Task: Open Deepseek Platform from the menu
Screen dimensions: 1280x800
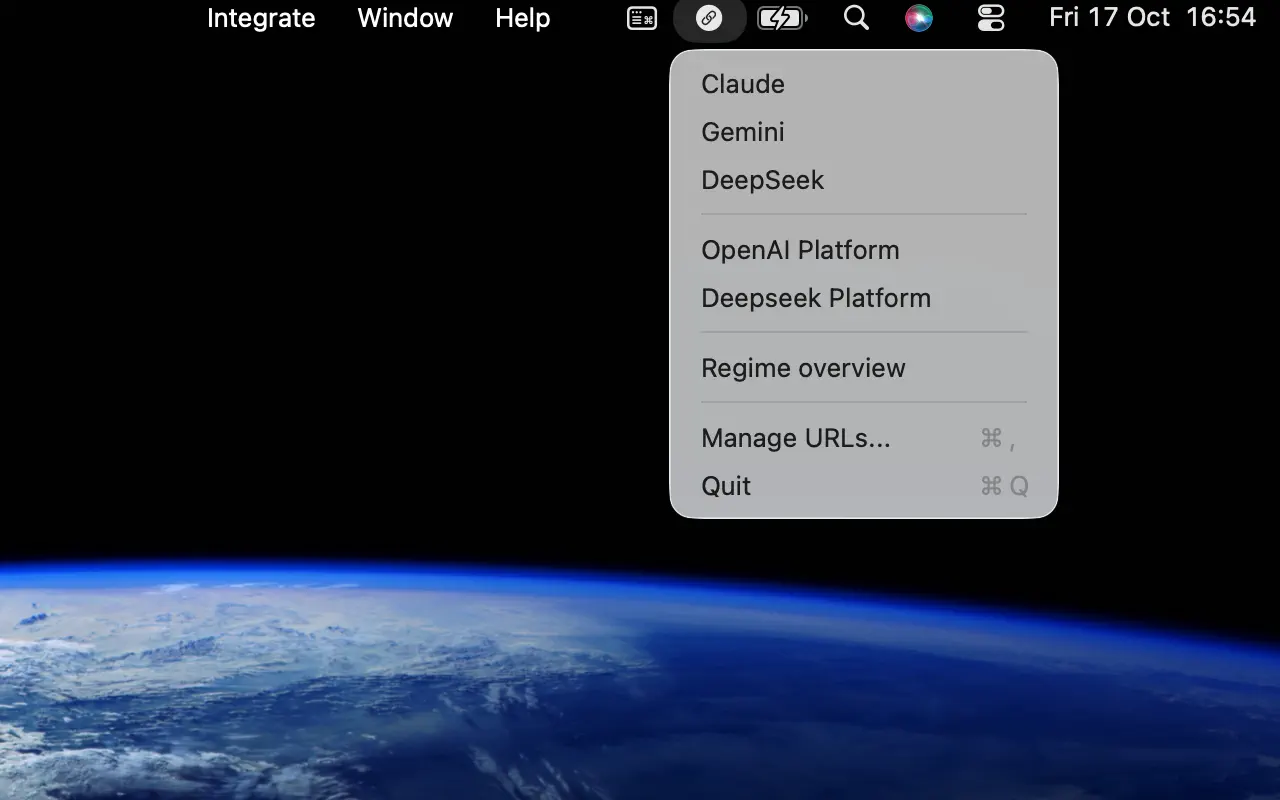Action: point(816,298)
